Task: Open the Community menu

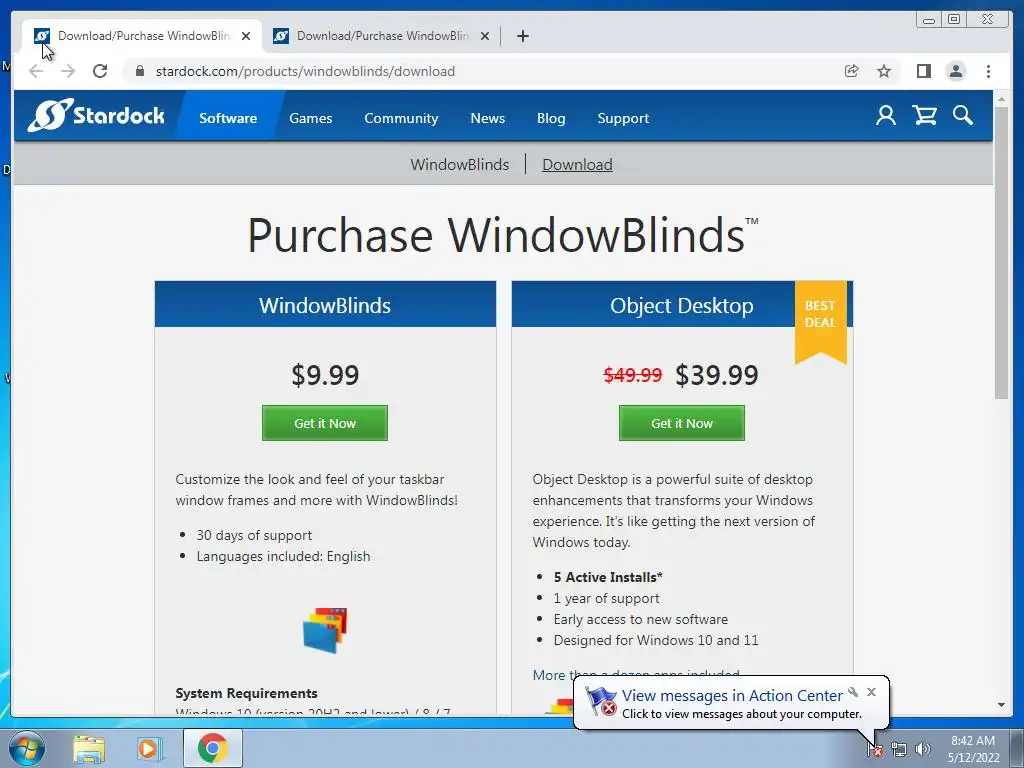Action: pyautogui.click(x=401, y=118)
